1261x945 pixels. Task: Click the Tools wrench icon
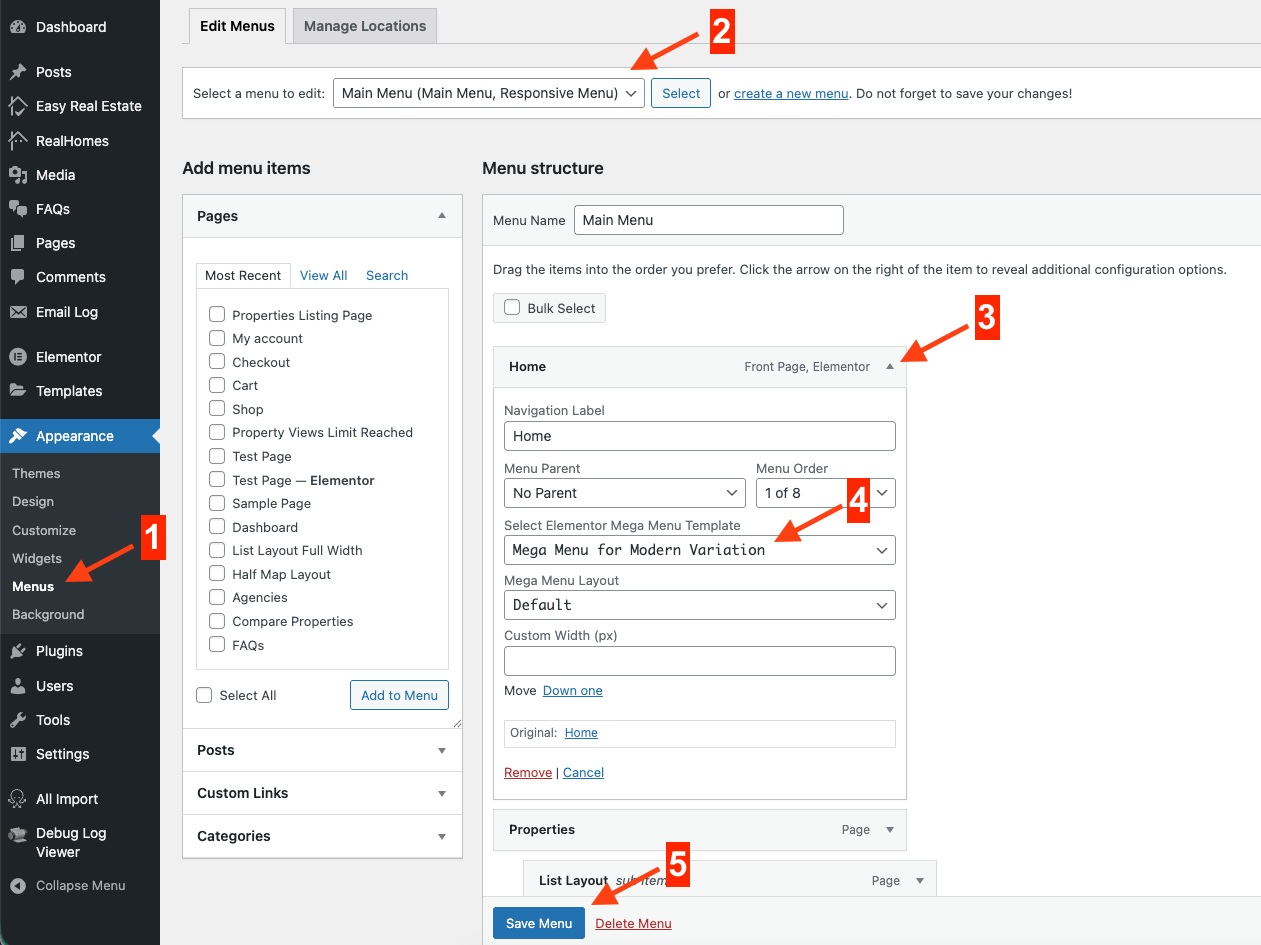click(x=18, y=720)
